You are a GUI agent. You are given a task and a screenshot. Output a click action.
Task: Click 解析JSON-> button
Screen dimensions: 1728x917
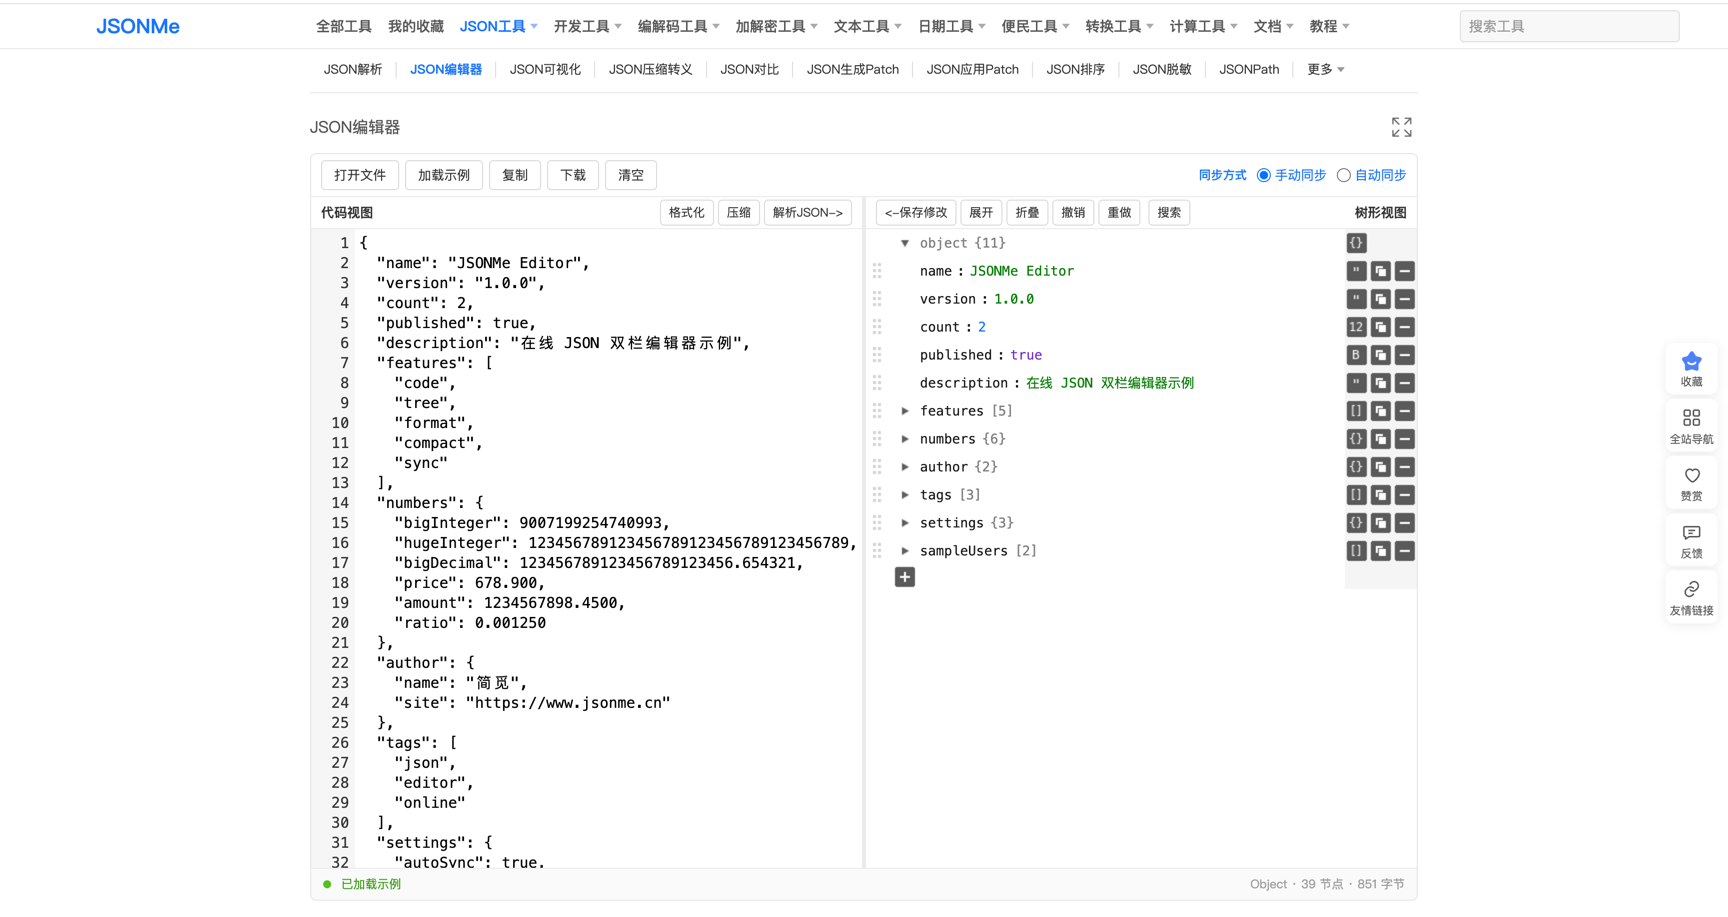[808, 212]
